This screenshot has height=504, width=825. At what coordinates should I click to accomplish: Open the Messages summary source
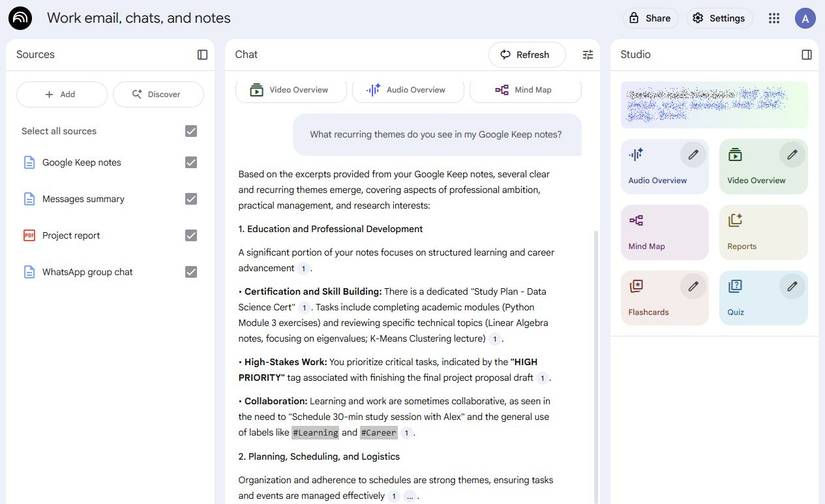click(x=83, y=199)
